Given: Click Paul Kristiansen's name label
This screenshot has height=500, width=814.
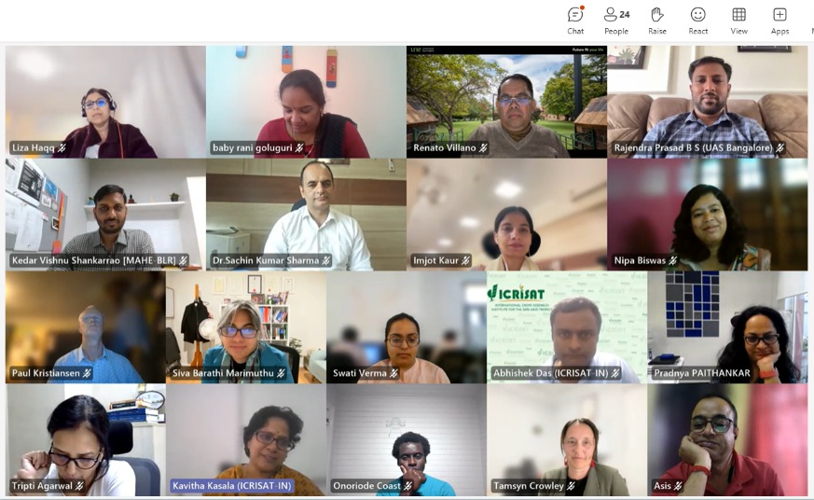Looking at the screenshot, I should coord(46,373).
